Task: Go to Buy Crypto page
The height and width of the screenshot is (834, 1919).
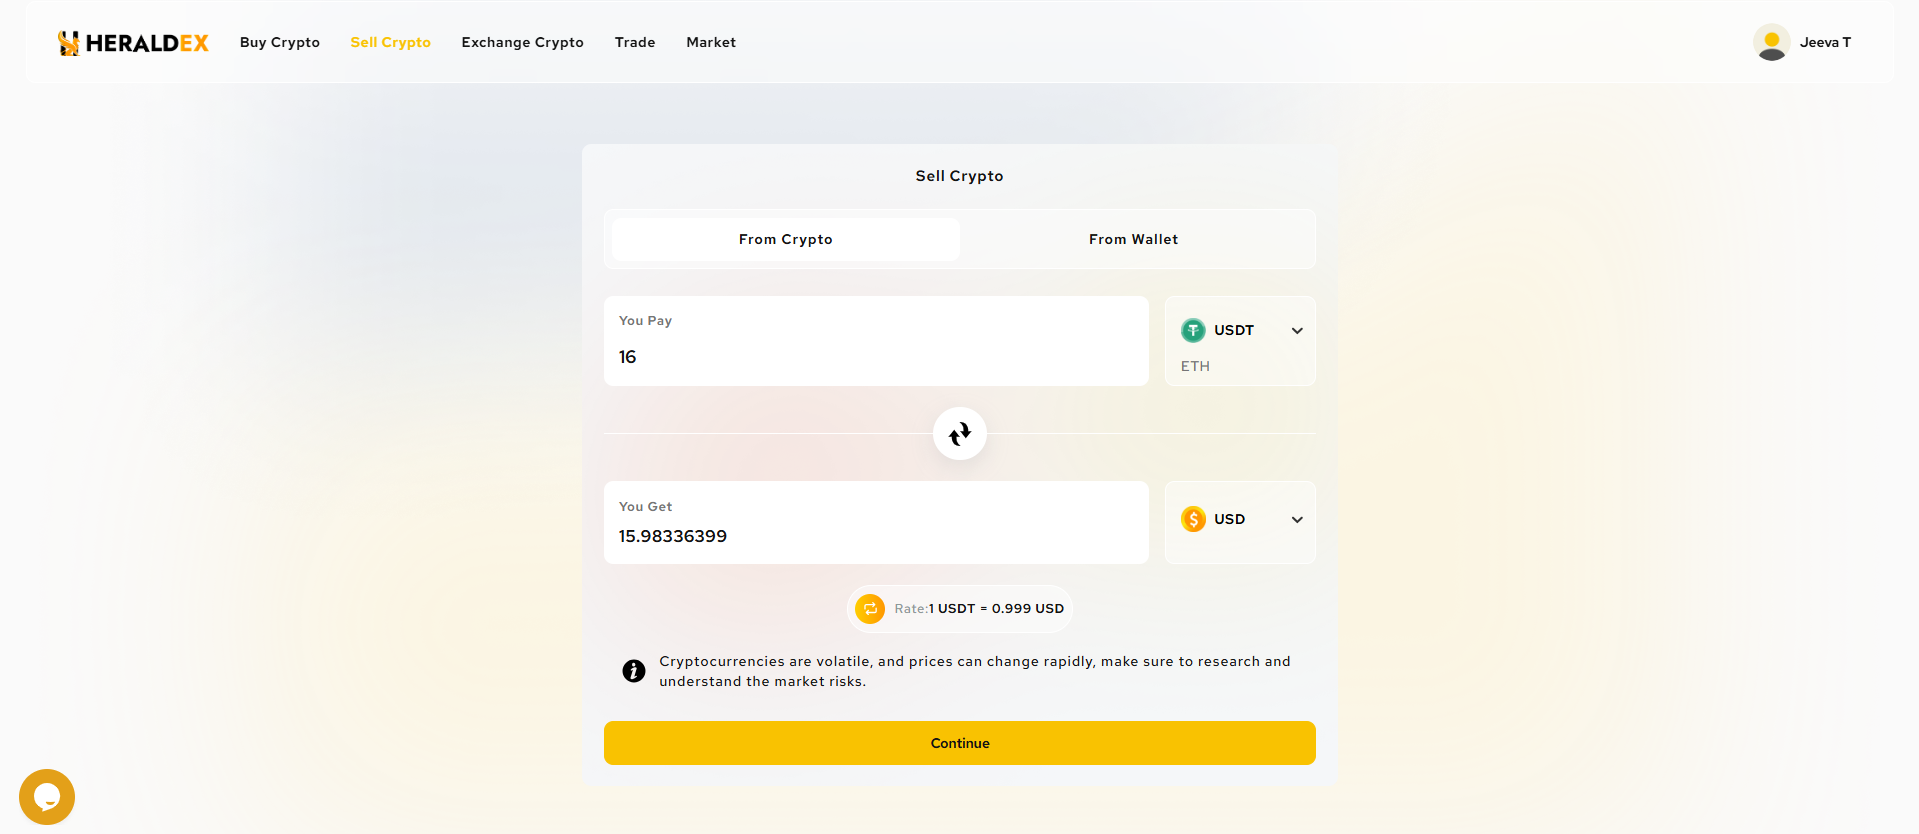Action: point(280,42)
